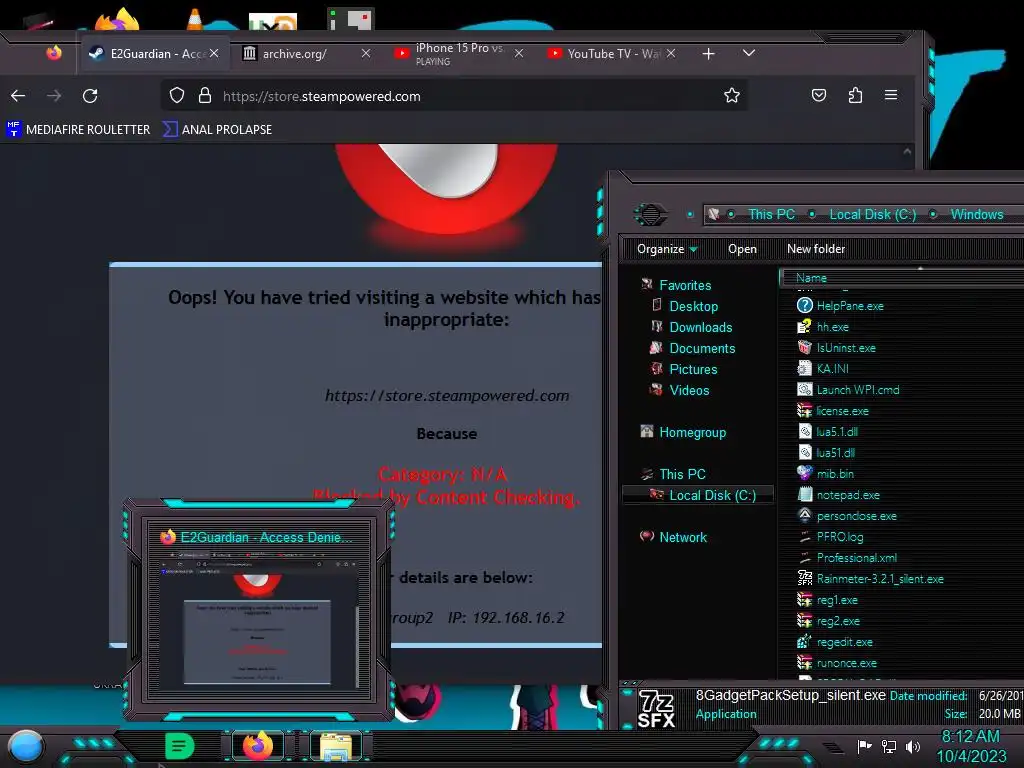This screenshot has width=1024, height=768.
Task: Select lua51.dll file icon
Action: (x=805, y=453)
